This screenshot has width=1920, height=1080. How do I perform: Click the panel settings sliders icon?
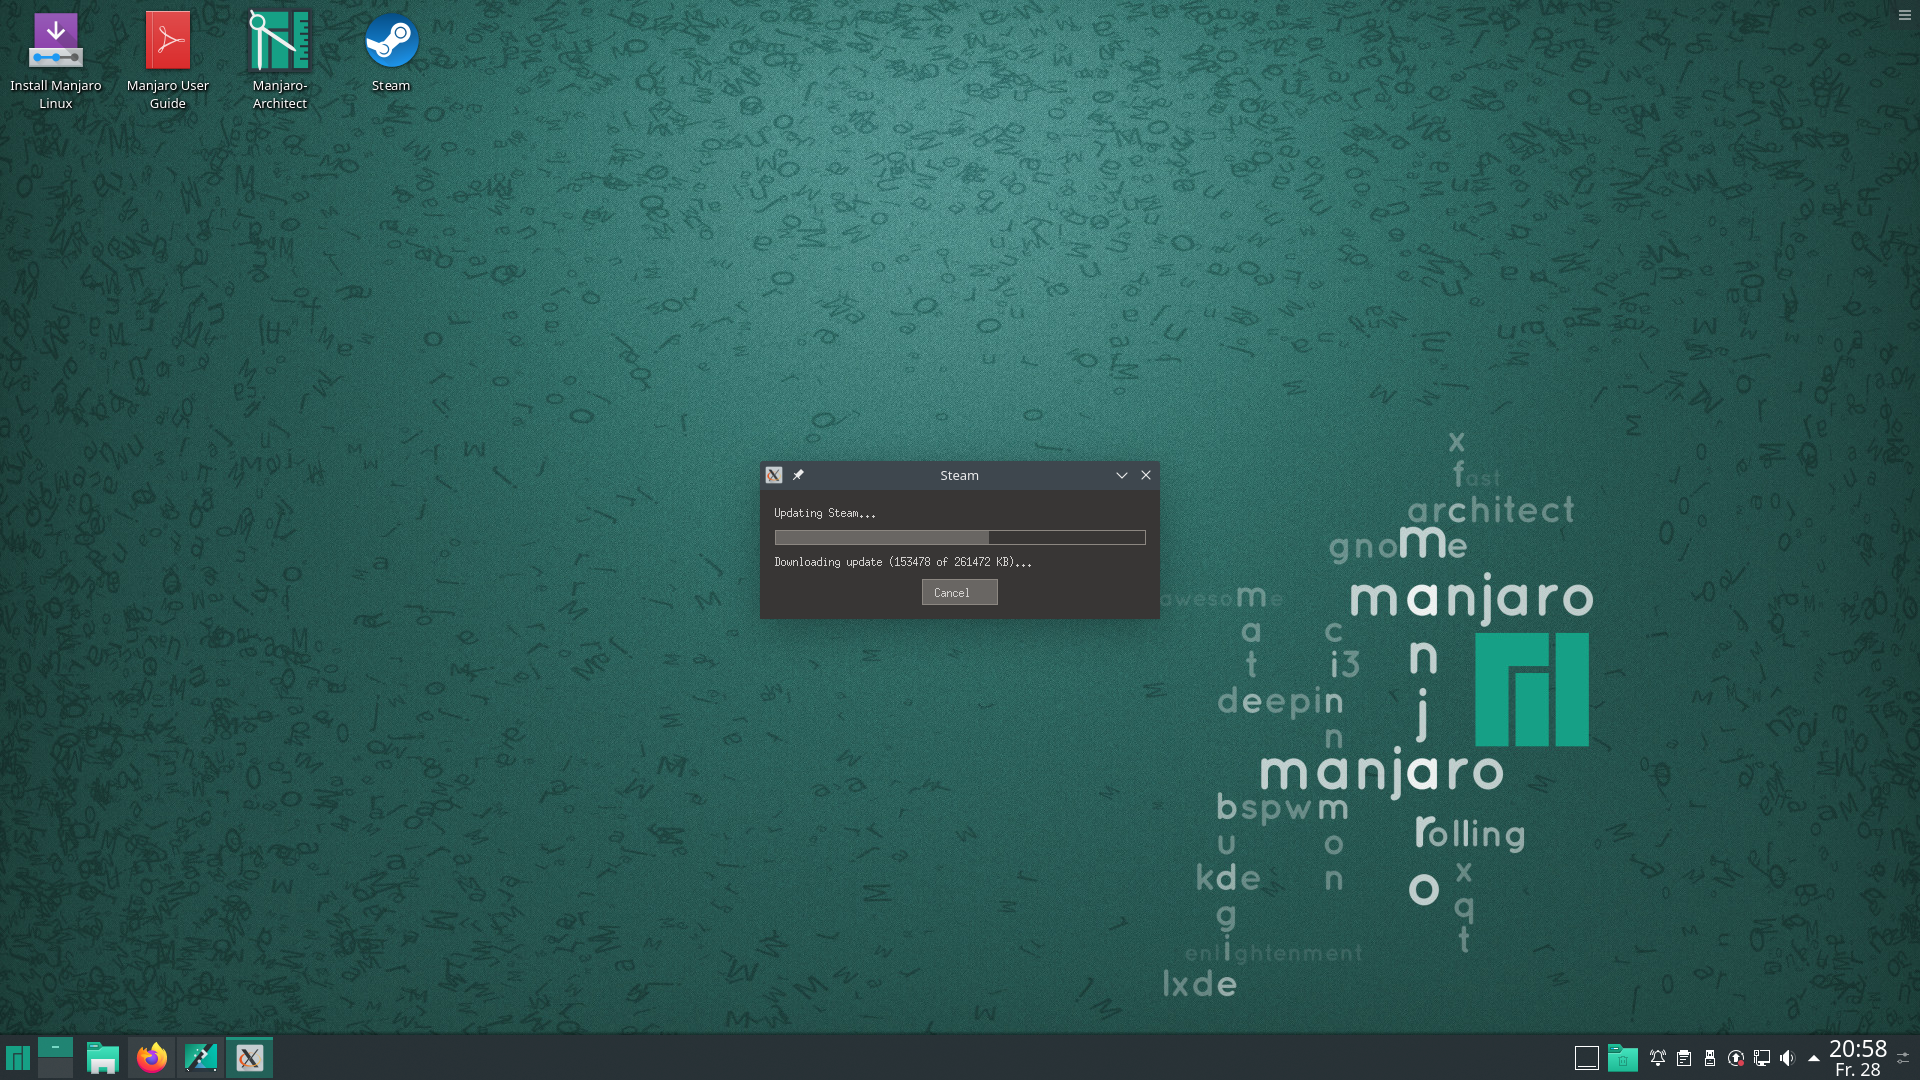tap(1903, 1058)
